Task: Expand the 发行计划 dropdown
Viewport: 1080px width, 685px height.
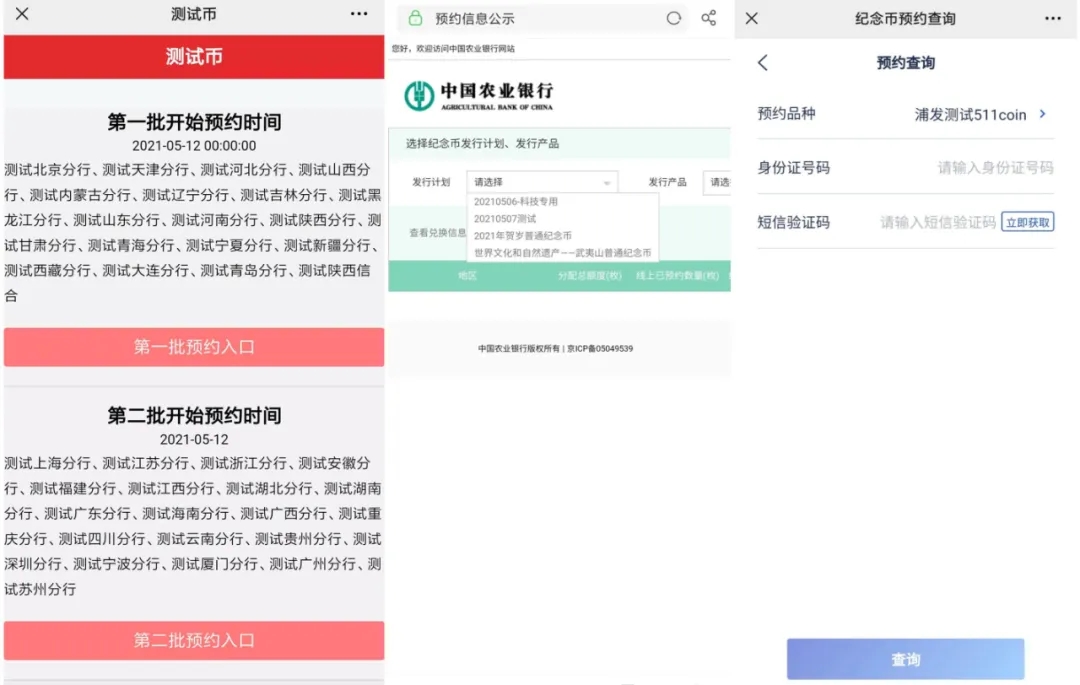Action: 542,182
